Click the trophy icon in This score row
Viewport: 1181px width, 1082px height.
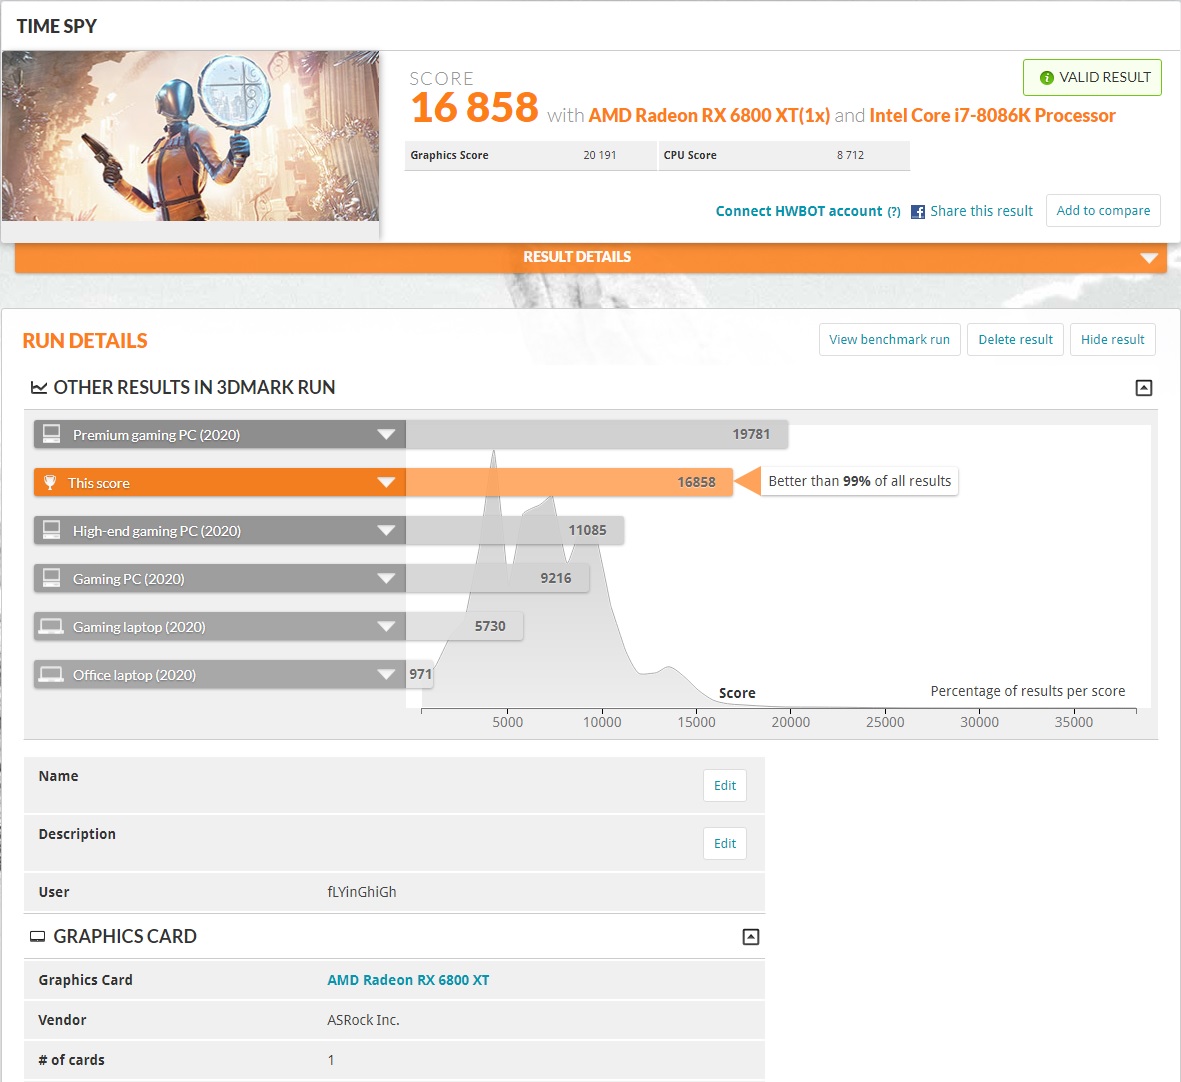50,483
